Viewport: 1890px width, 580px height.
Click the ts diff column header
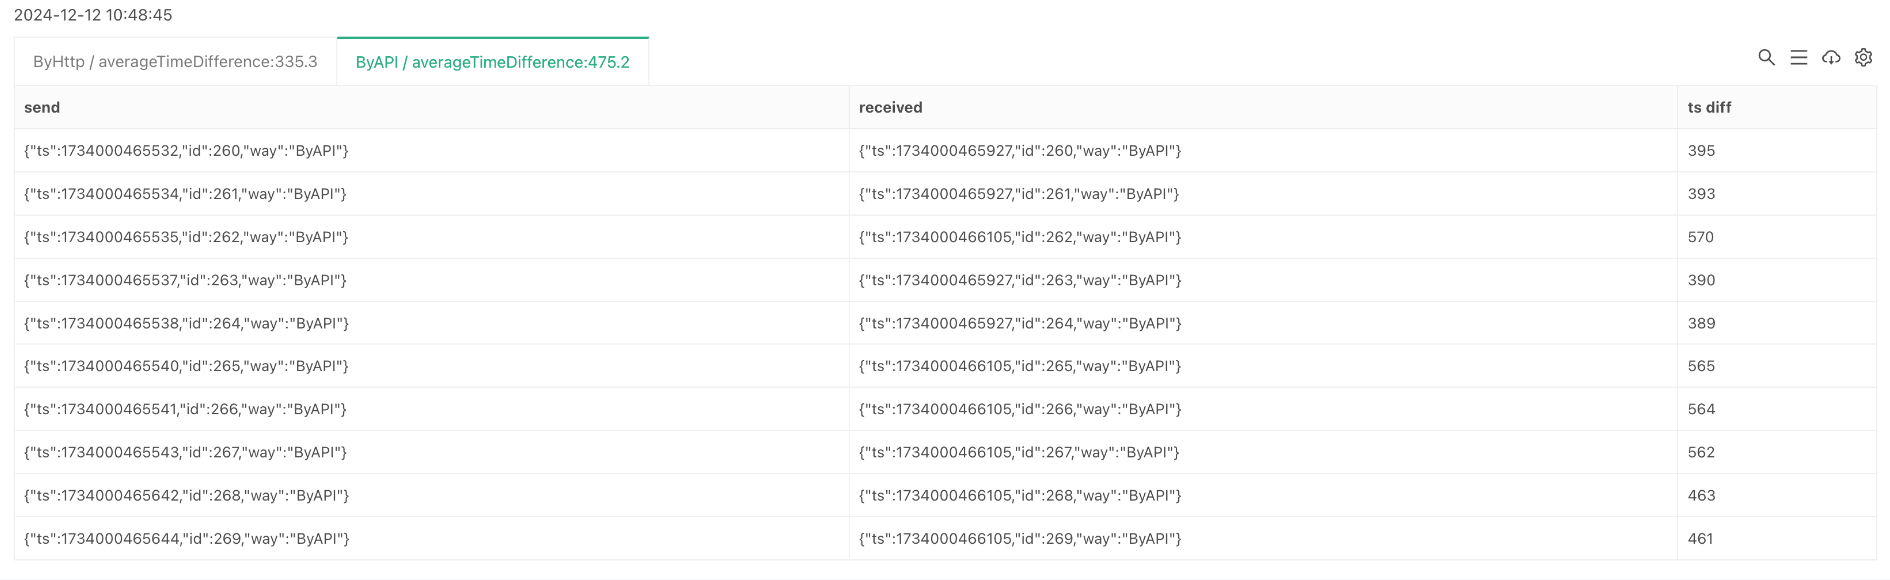click(x=1709, y=108)
